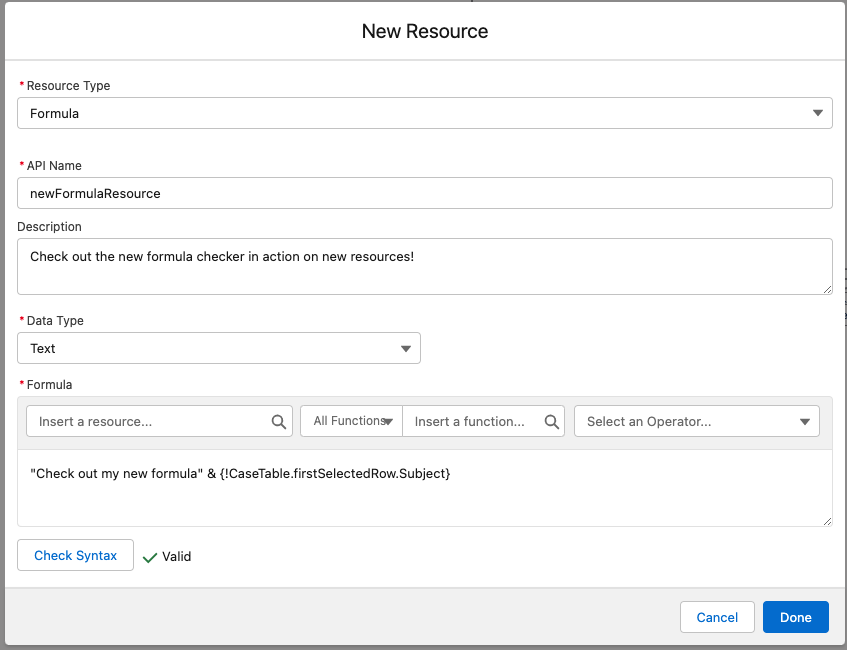Expand the Data Type dropdown set to Text
The width and height of the screenshot is (847, 650).
click(218, 348)
